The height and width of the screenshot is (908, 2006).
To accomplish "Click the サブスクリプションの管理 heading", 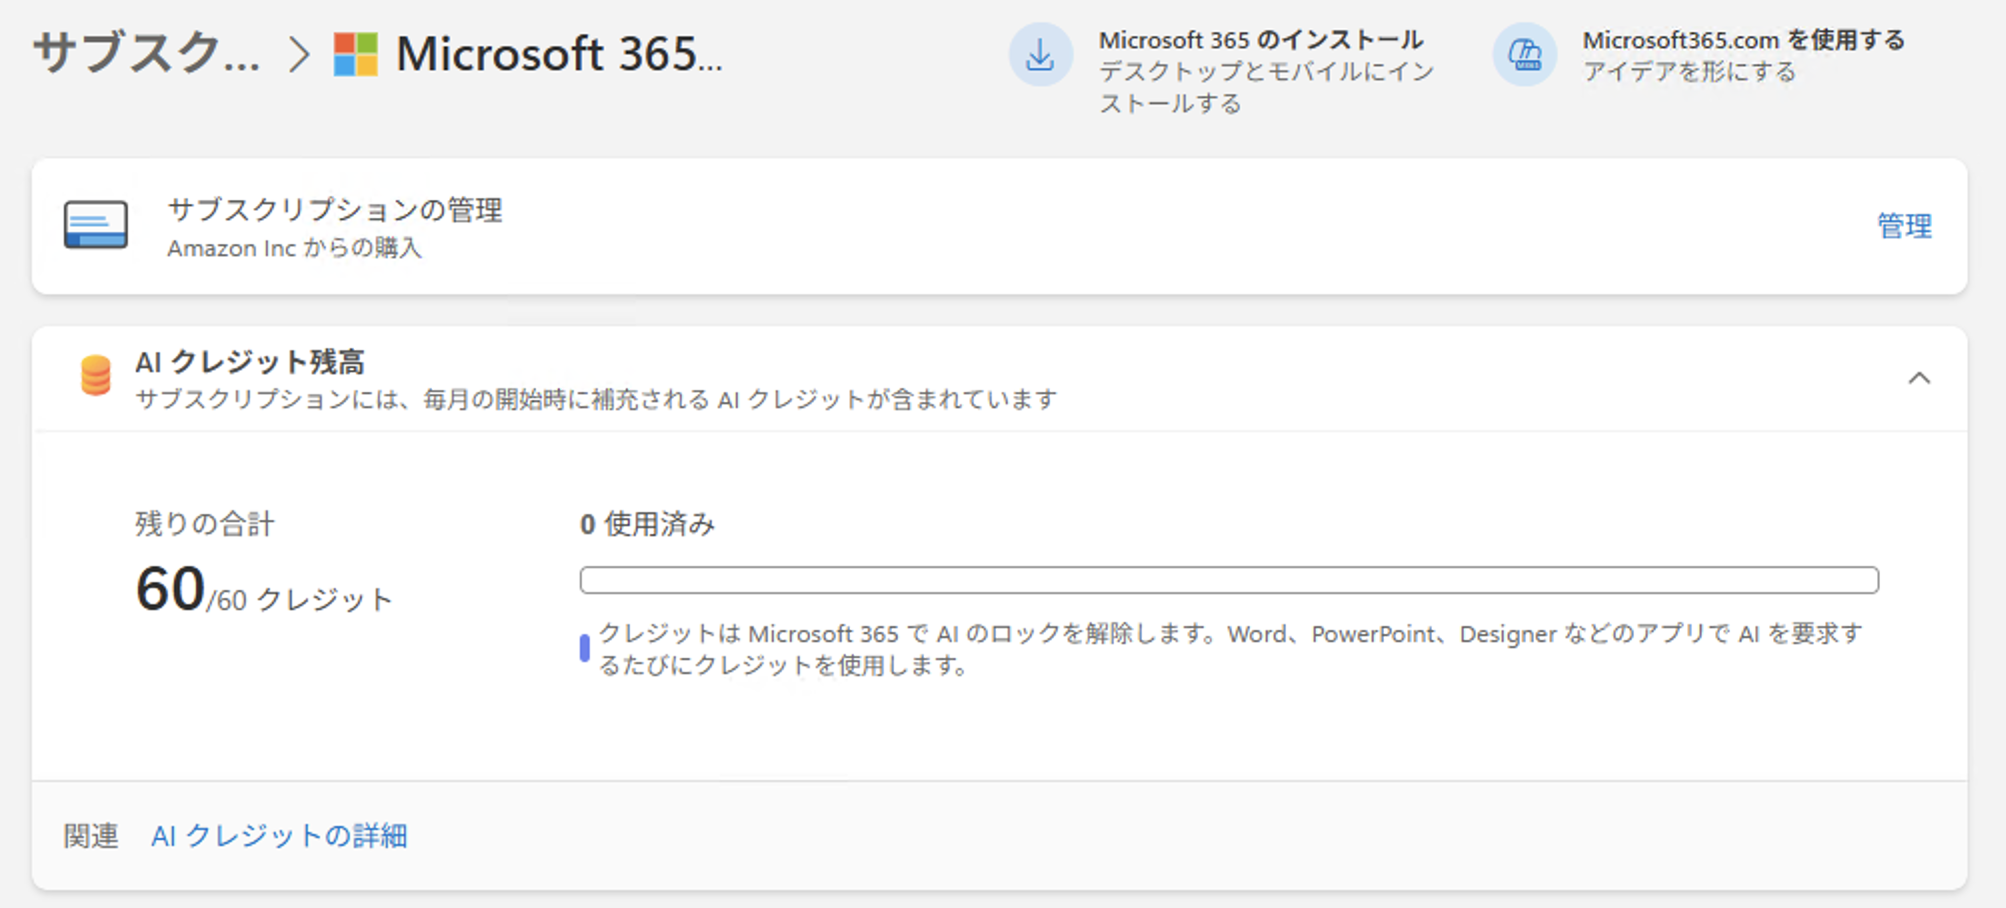I will pos(335,210).
